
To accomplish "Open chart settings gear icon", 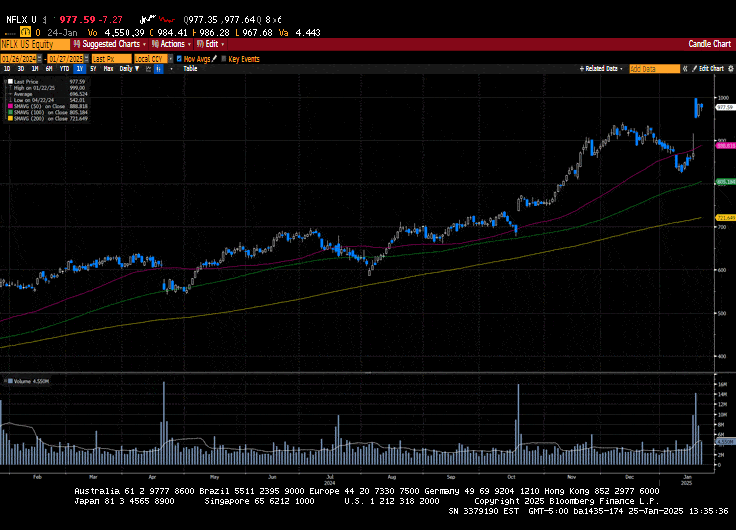I will (728, 68).
